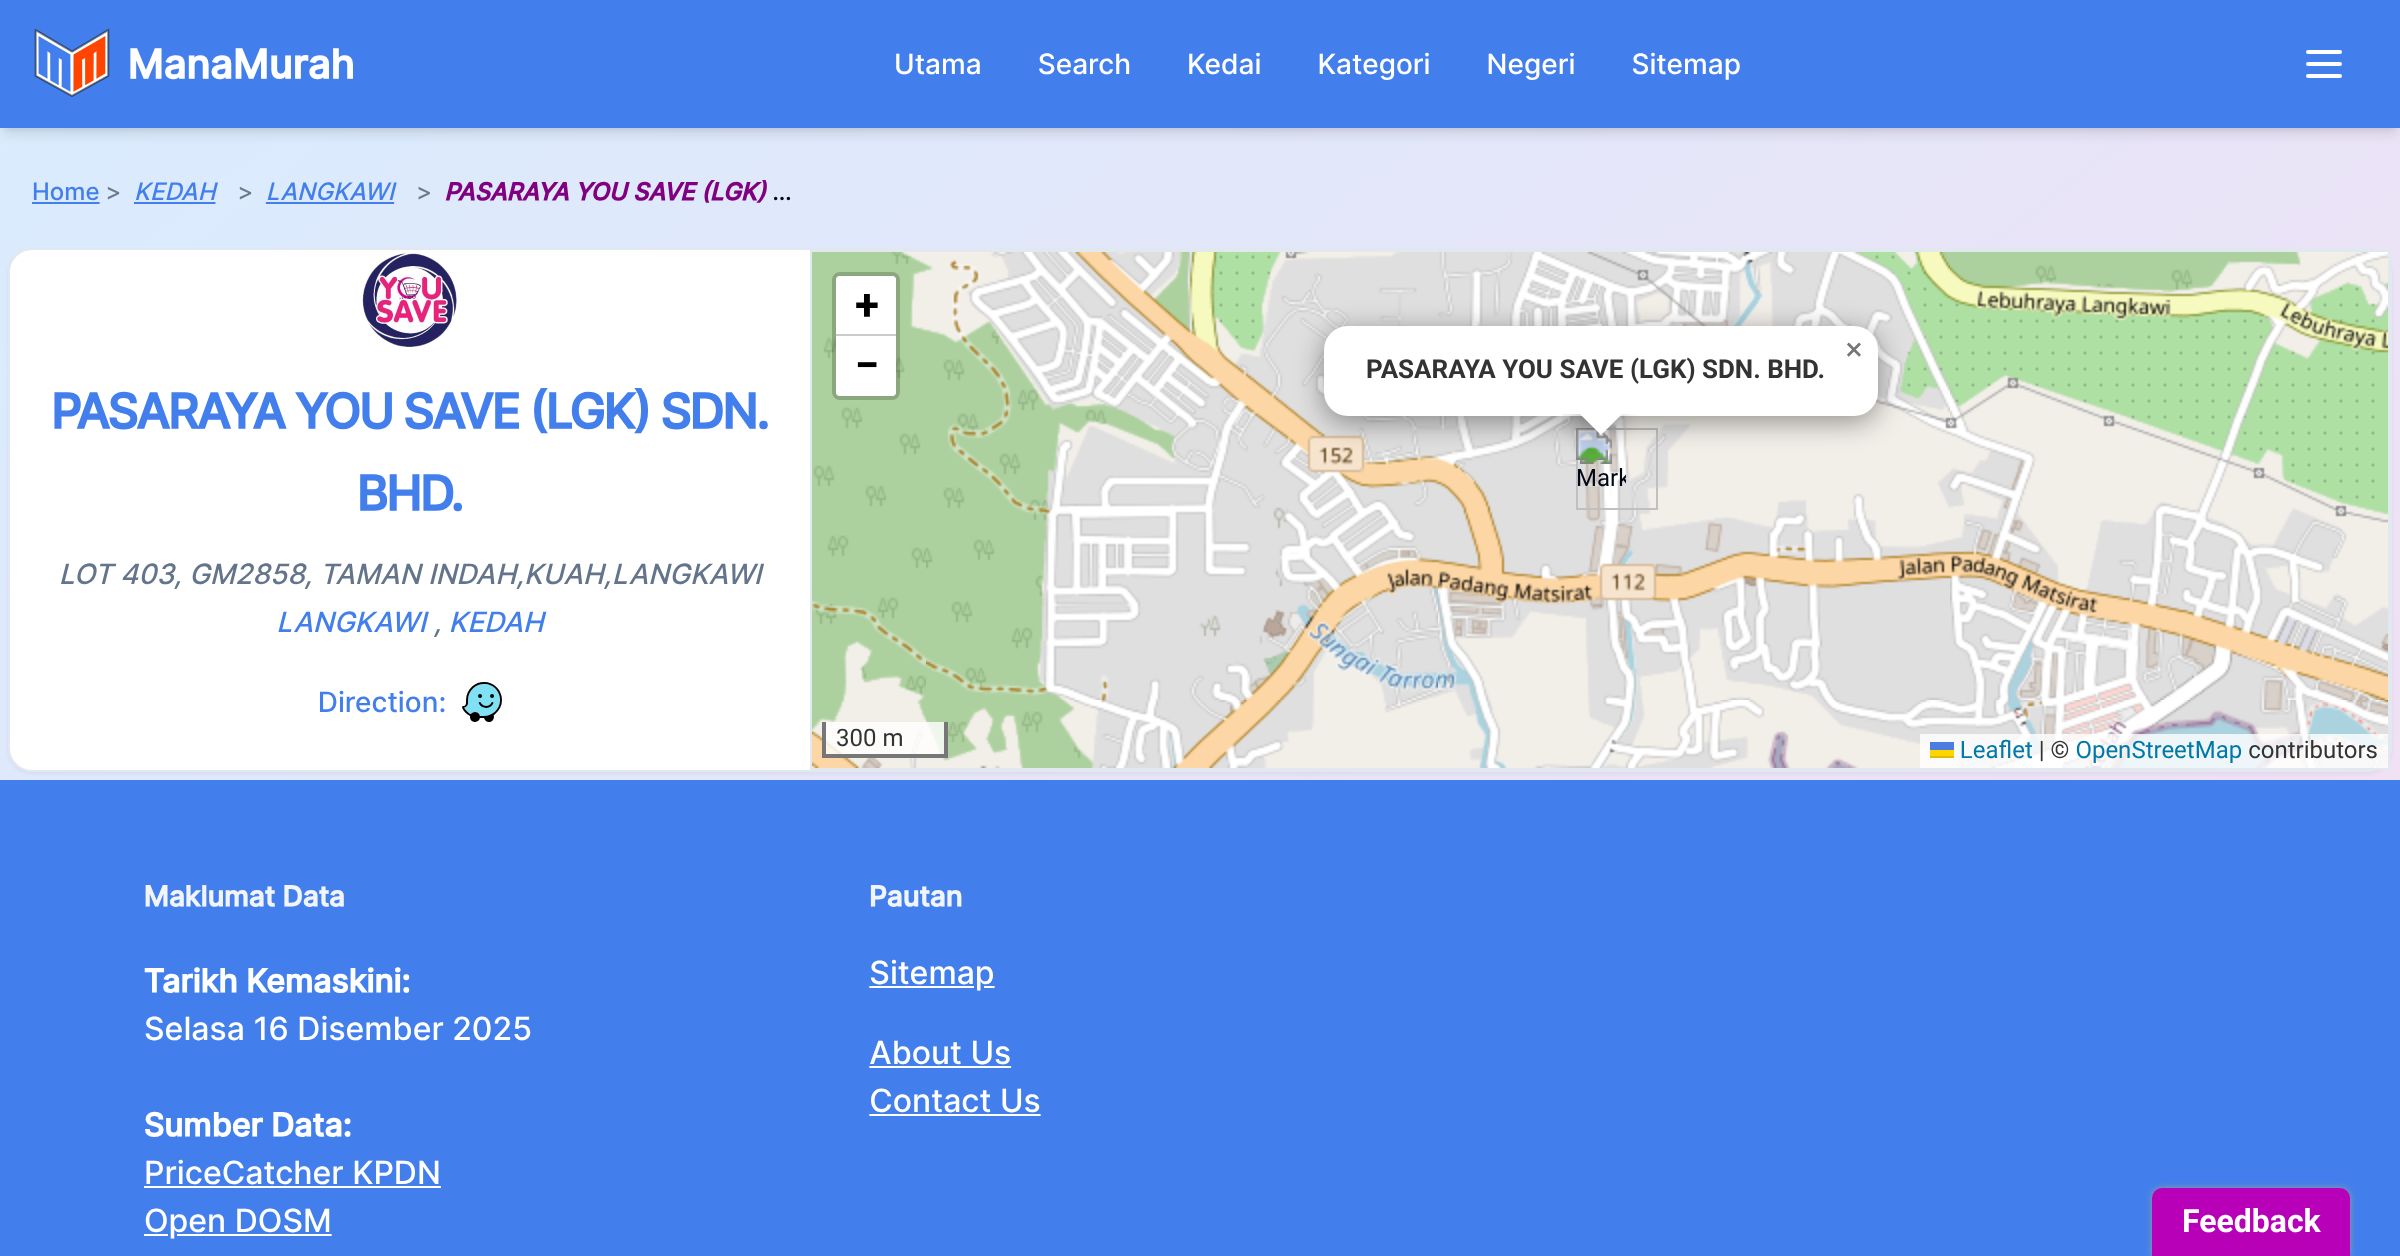
Task: Click the Leaflet attribution link
Action: (x=1995, y=750)
